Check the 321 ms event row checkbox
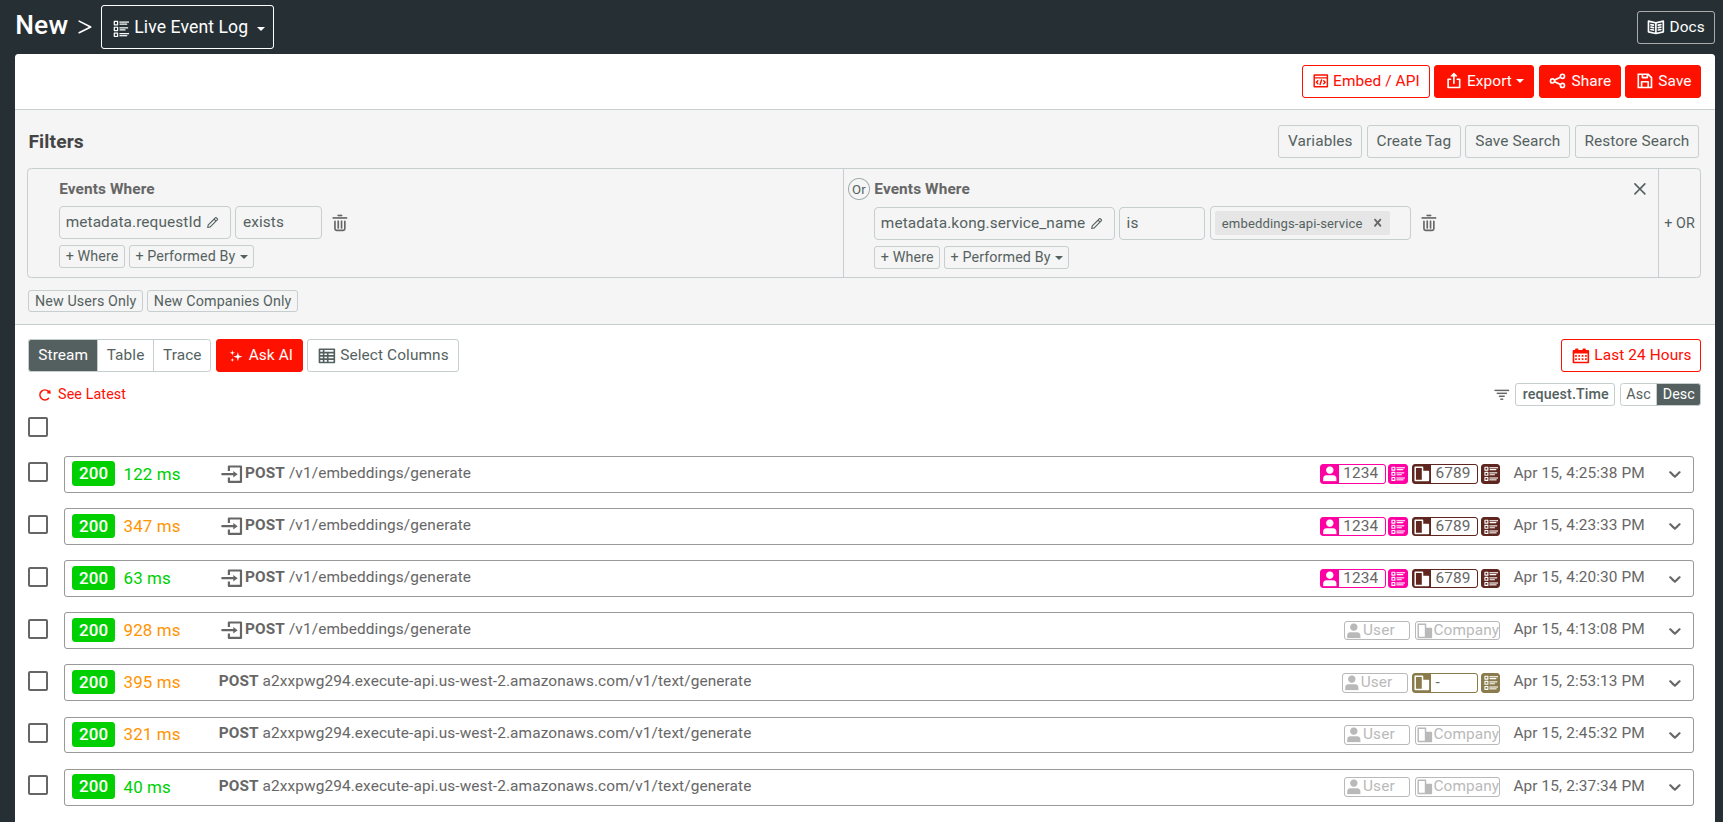Image resolution: width=1723 pixels, height=822 pixels. point(38,733)
